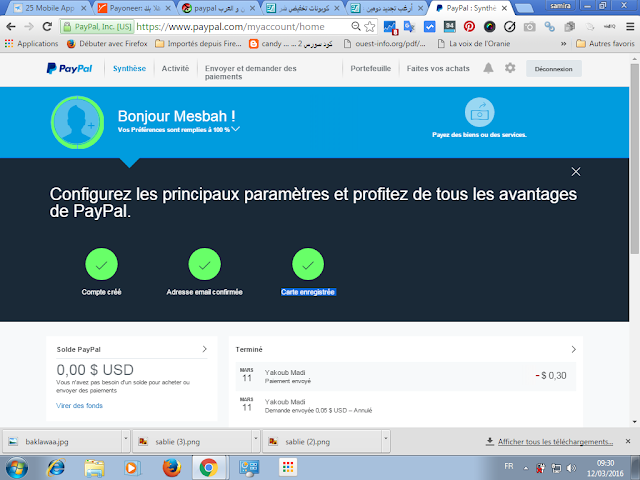Open the Débuter avec Firefox bookmark

(x=107, y=44)
